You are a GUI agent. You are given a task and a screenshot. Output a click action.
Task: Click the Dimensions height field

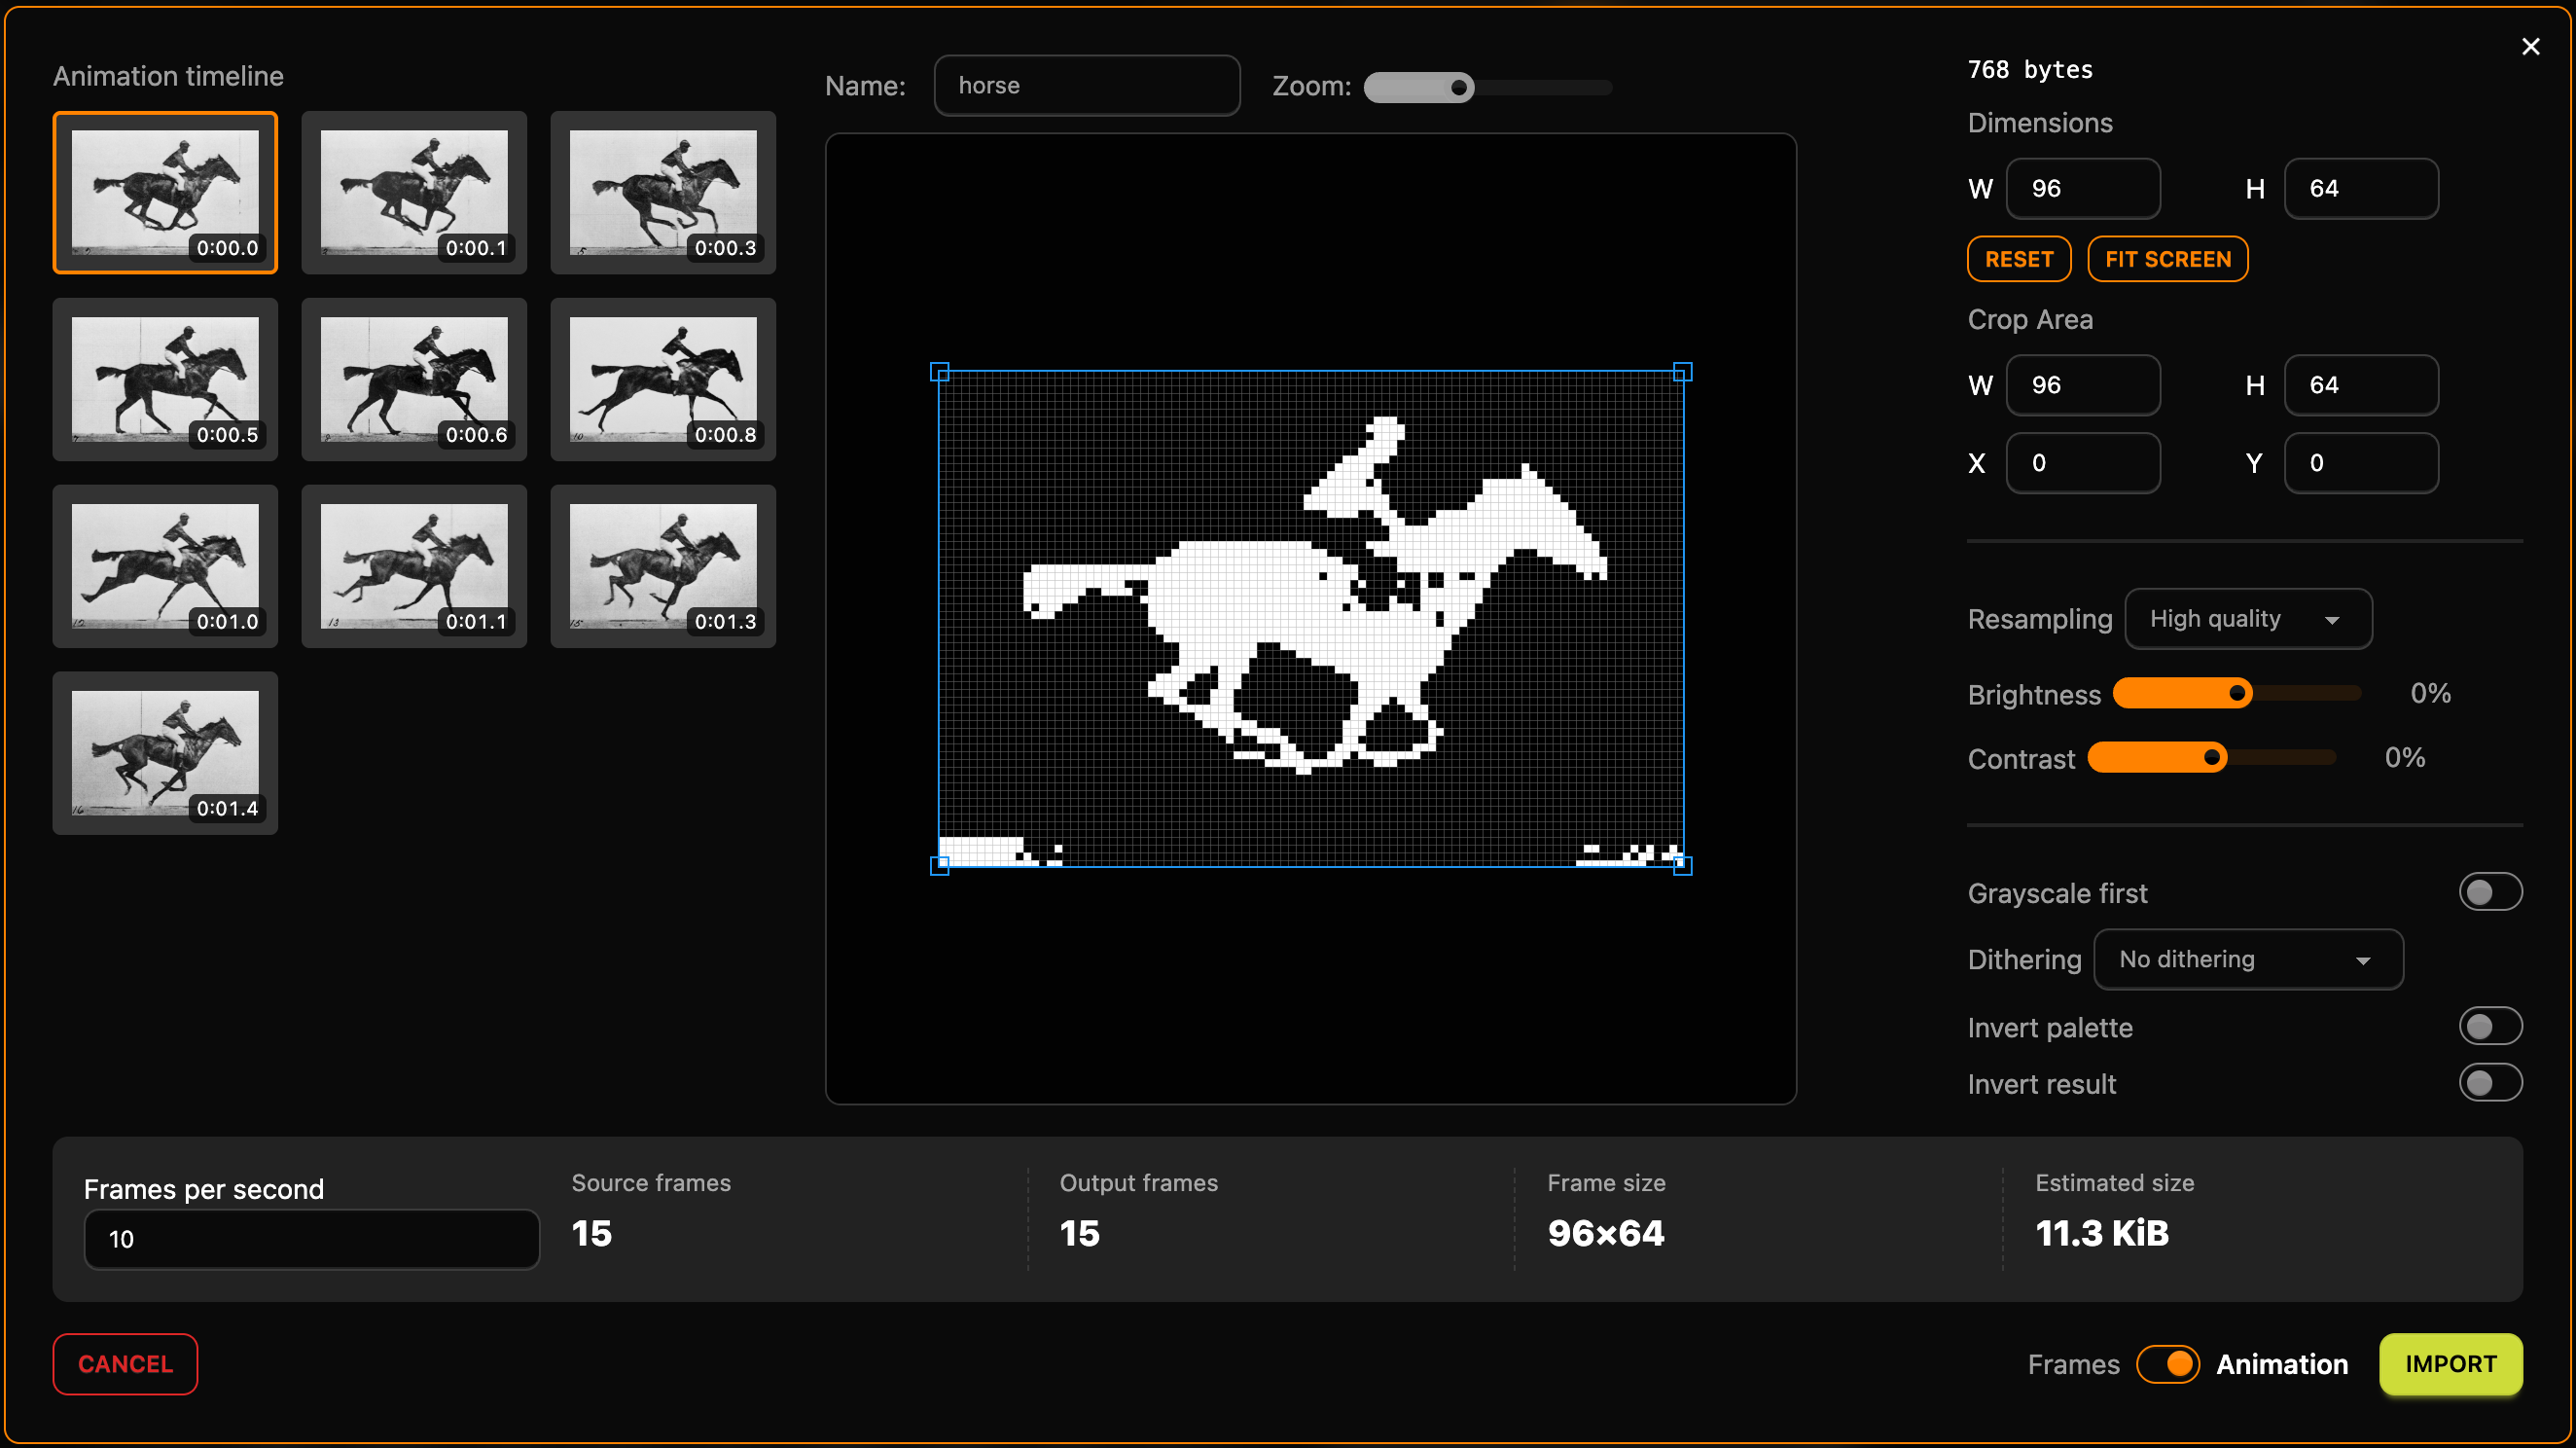coord(2361,188)
